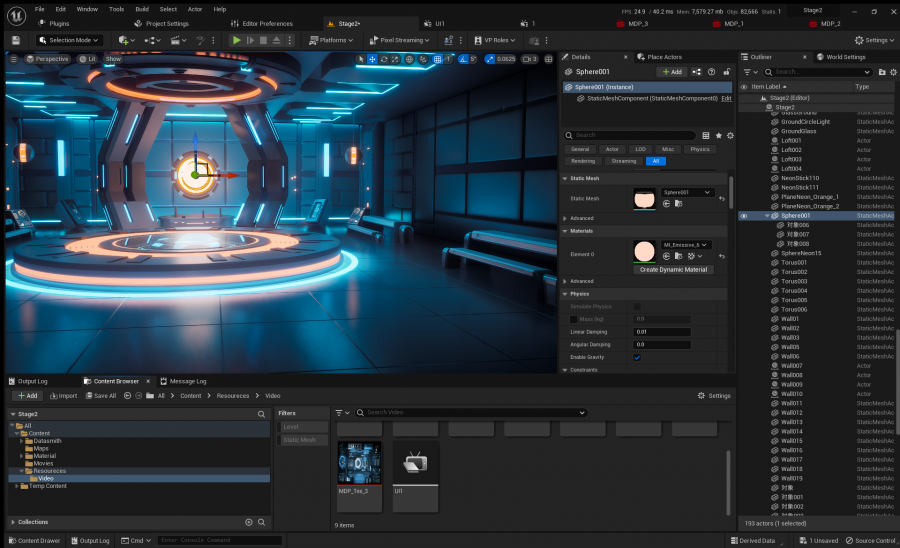Click the Rendering filter button in Details
Image resolution: width=900 pixels, height=548 pixels.
coord(583,161)
